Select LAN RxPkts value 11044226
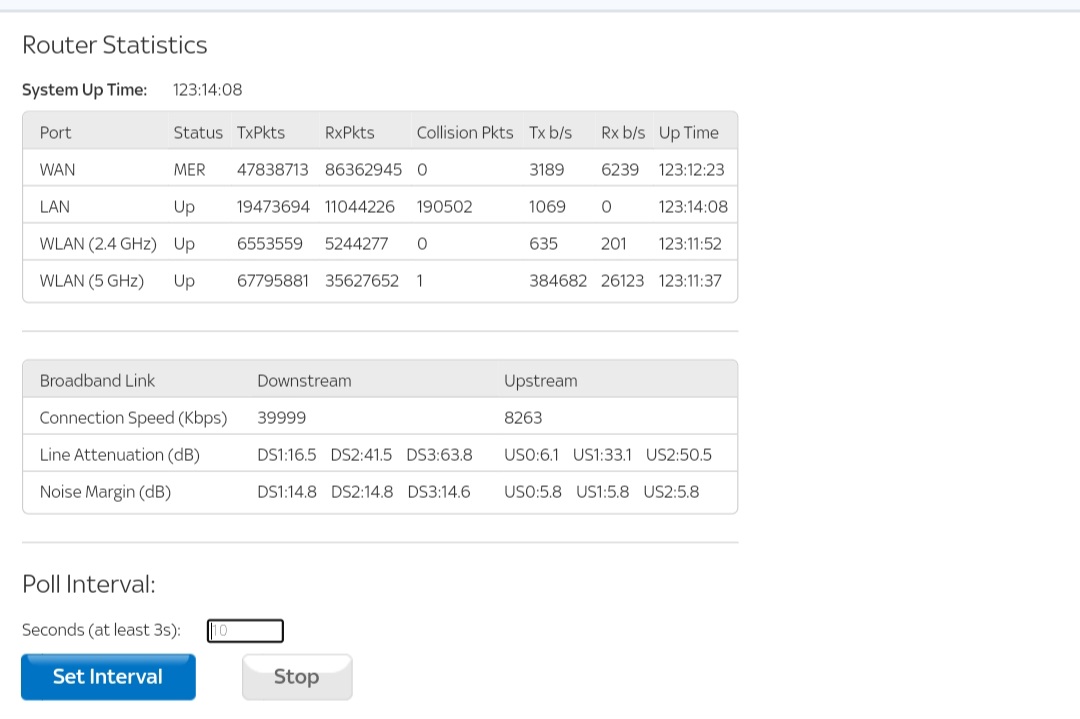1080x719 pixels. click(x=360, y=207)
